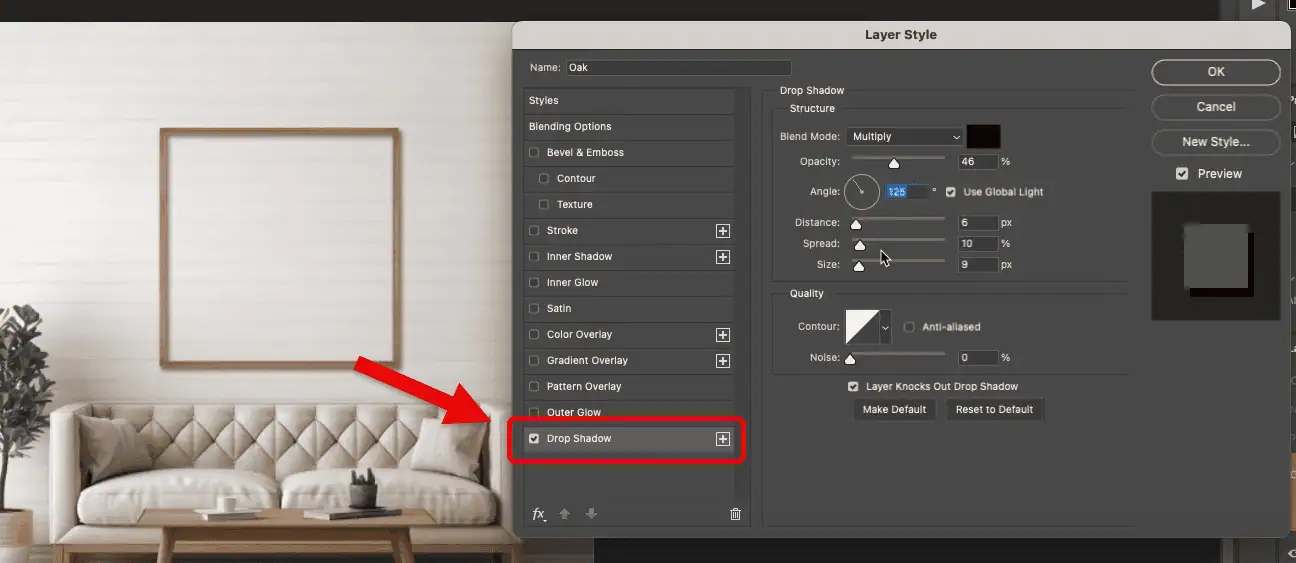Click the plus icon beside Color Overlay
The height and width of the screenshot is (563, 1296).
(723, 335)
